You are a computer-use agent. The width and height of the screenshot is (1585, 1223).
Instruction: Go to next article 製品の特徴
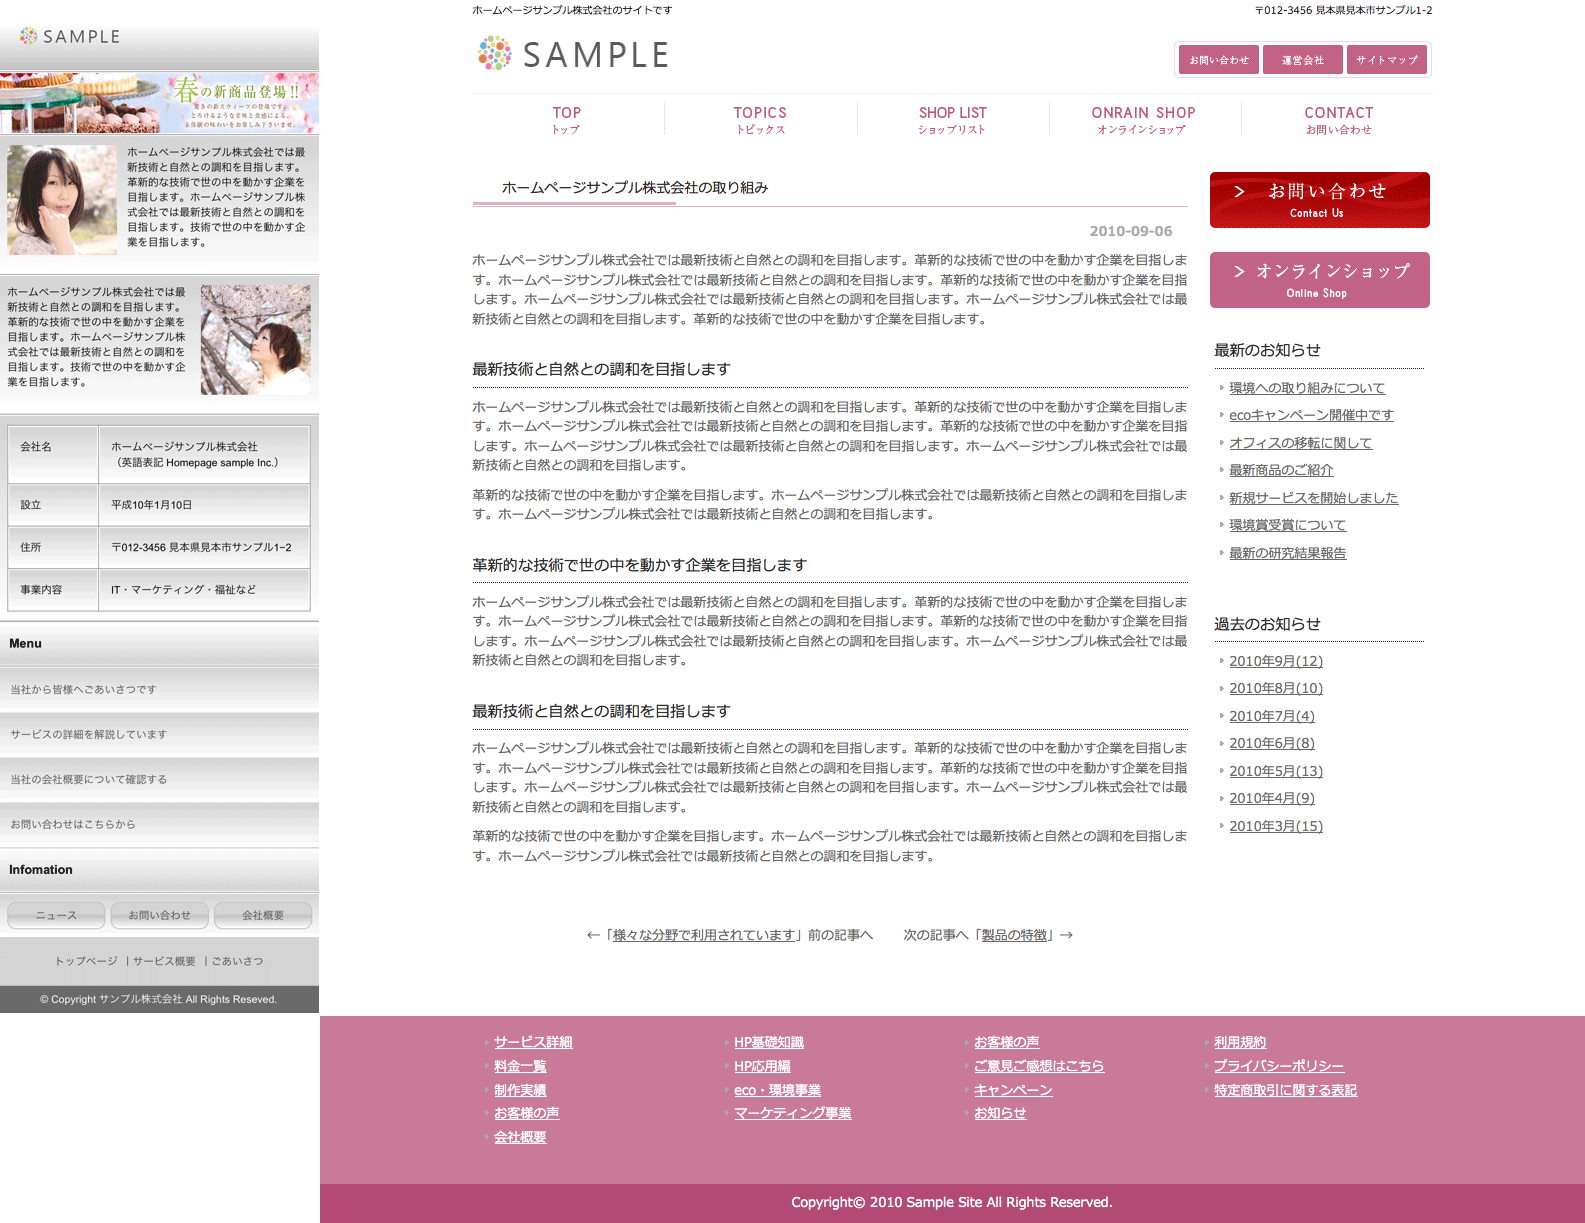click(x=1014, y=935)
